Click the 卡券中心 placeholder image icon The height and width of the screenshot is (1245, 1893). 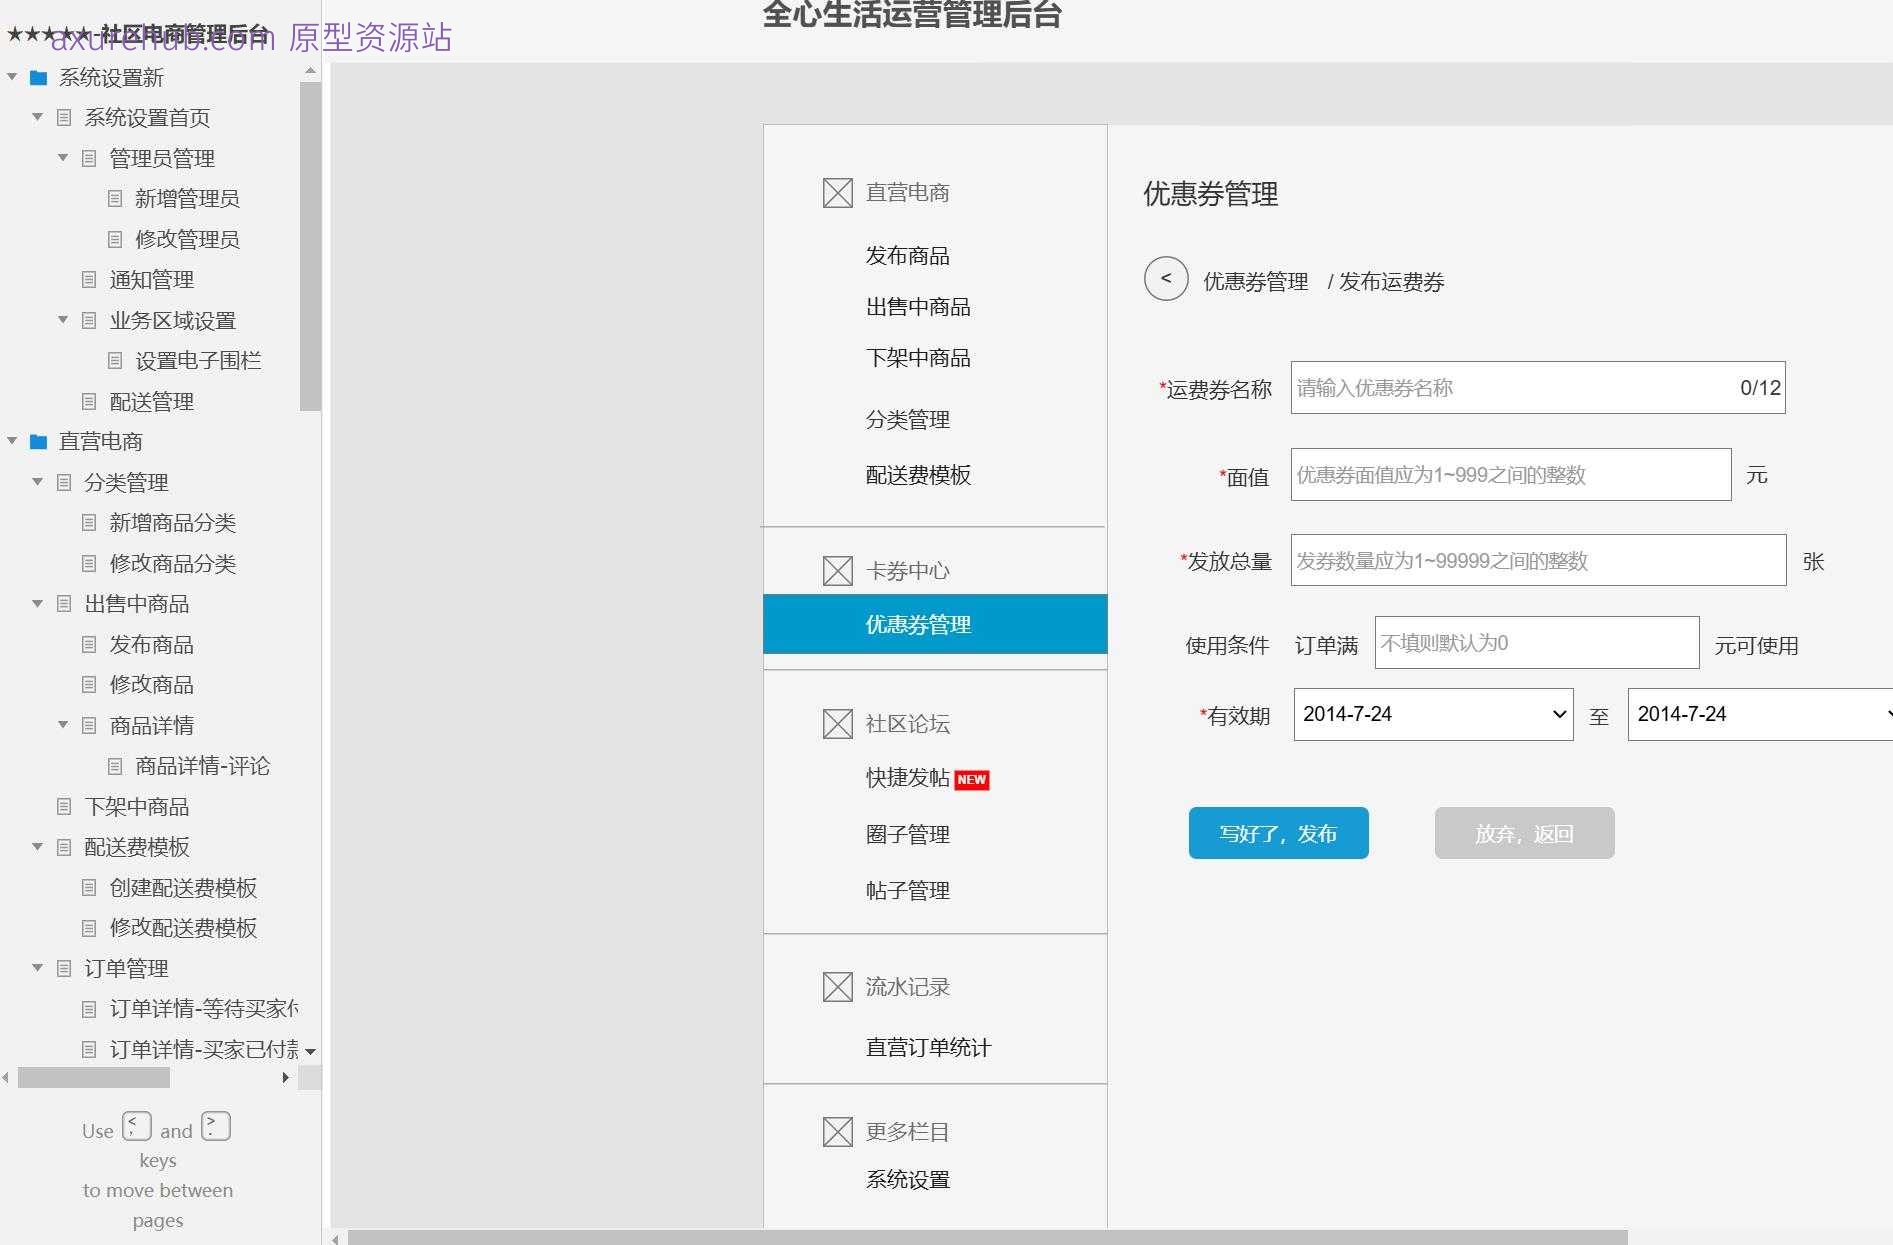point(837,571)
